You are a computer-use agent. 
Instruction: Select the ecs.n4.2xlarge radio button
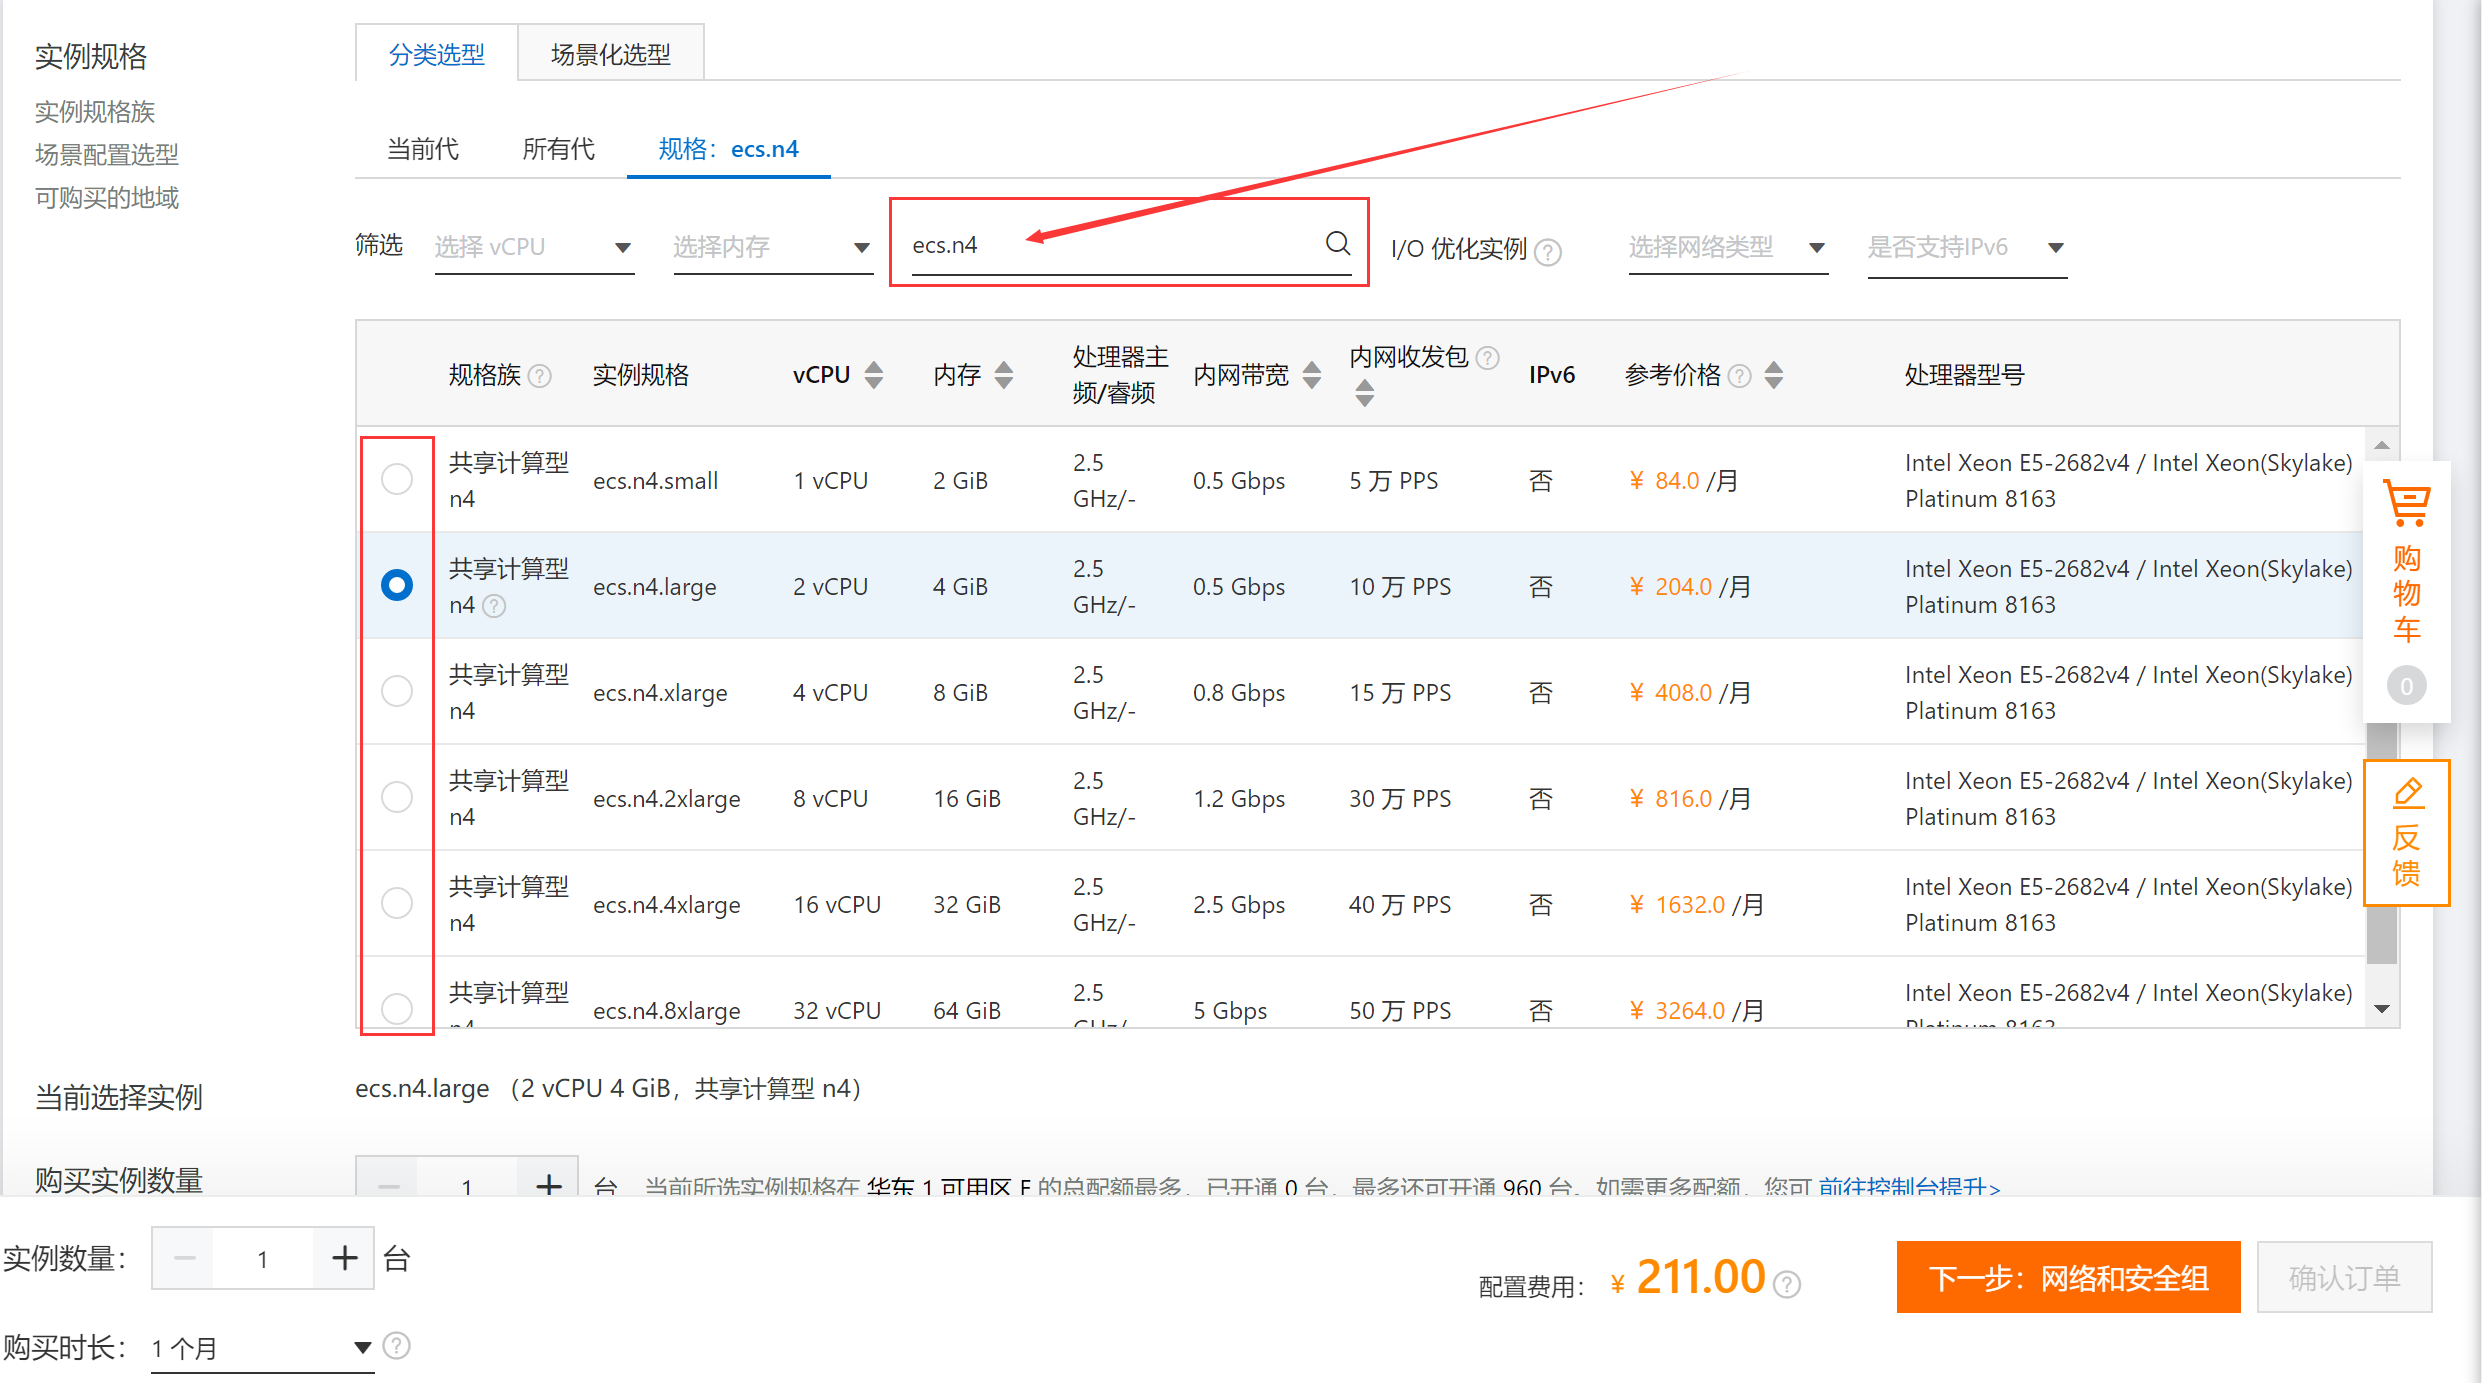pos(397,797)
